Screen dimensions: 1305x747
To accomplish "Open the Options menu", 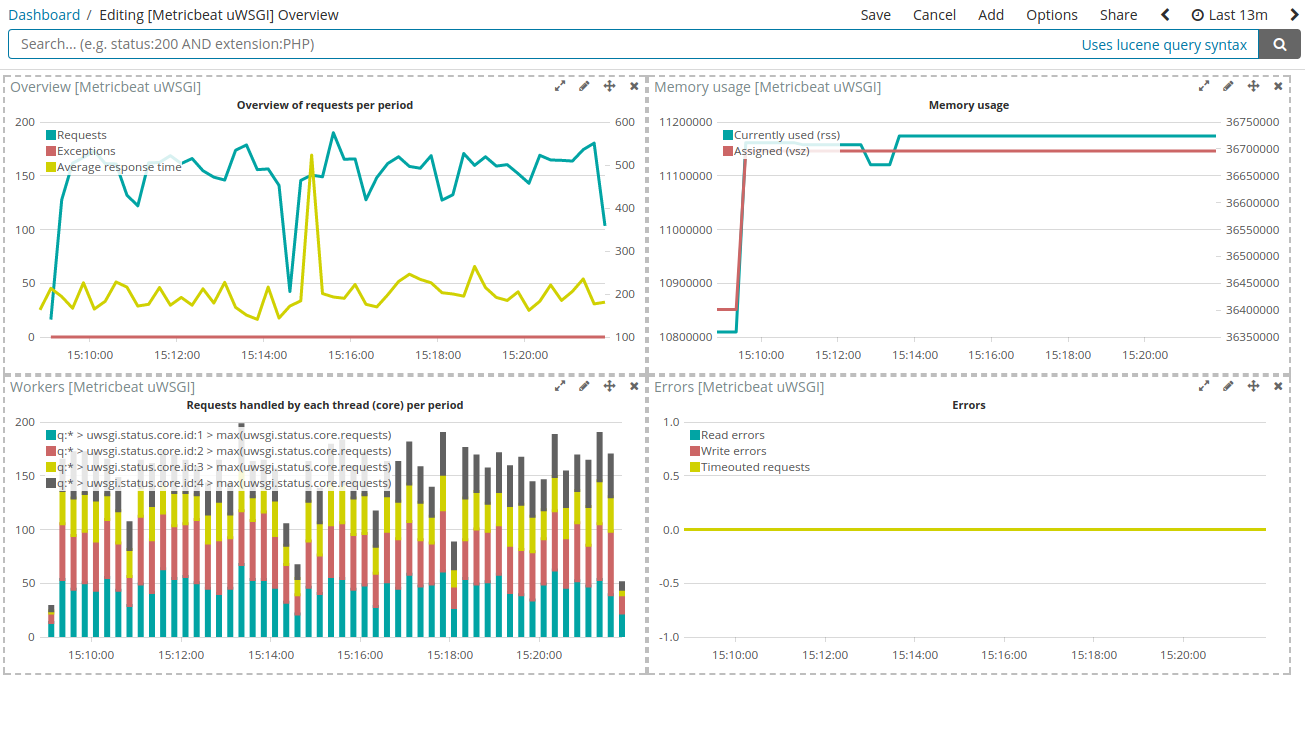I will point(1051,14).
